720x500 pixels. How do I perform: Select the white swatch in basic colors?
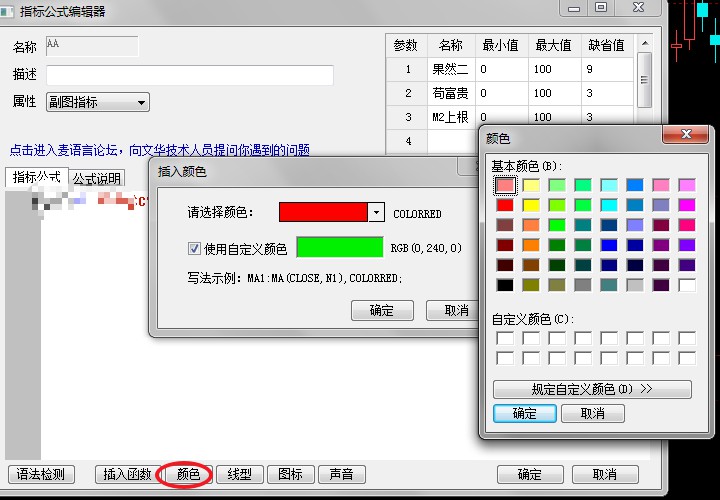(x=686, y=285)
